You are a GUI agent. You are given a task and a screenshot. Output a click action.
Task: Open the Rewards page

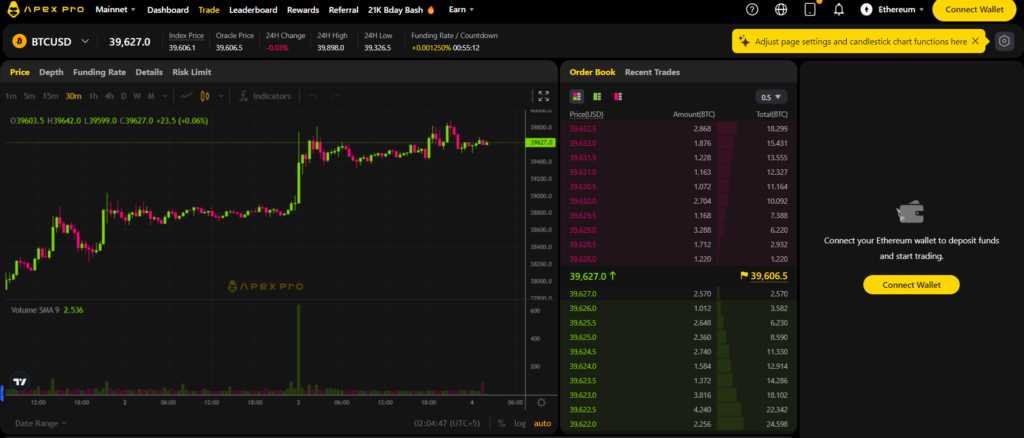[303, 10]
